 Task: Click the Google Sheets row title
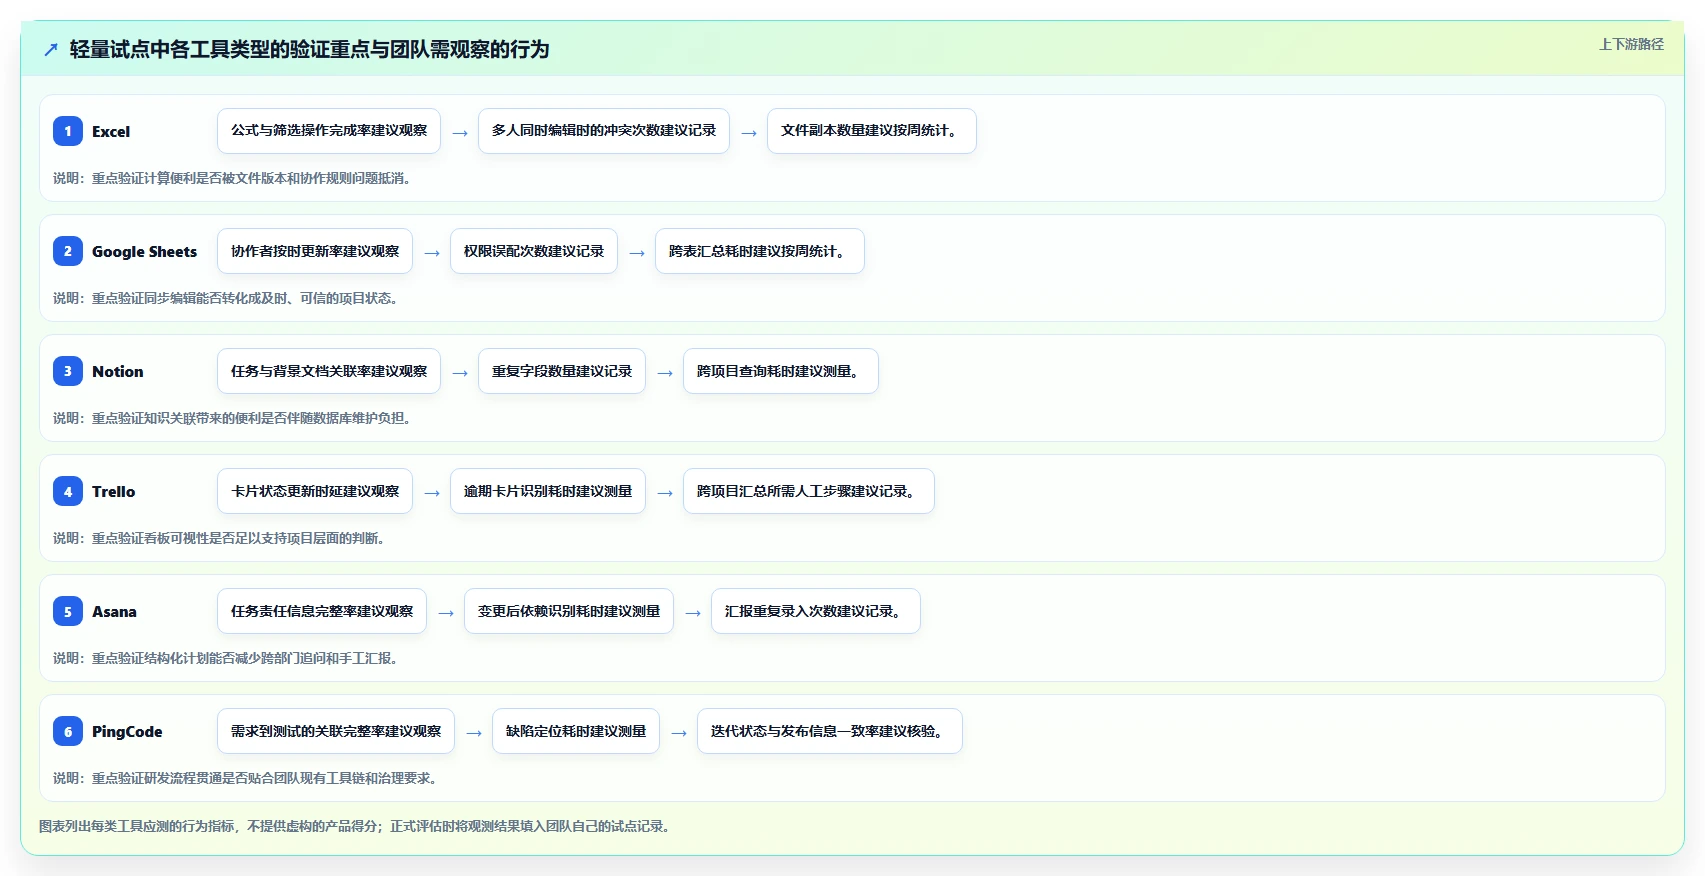tap(144, 251)
